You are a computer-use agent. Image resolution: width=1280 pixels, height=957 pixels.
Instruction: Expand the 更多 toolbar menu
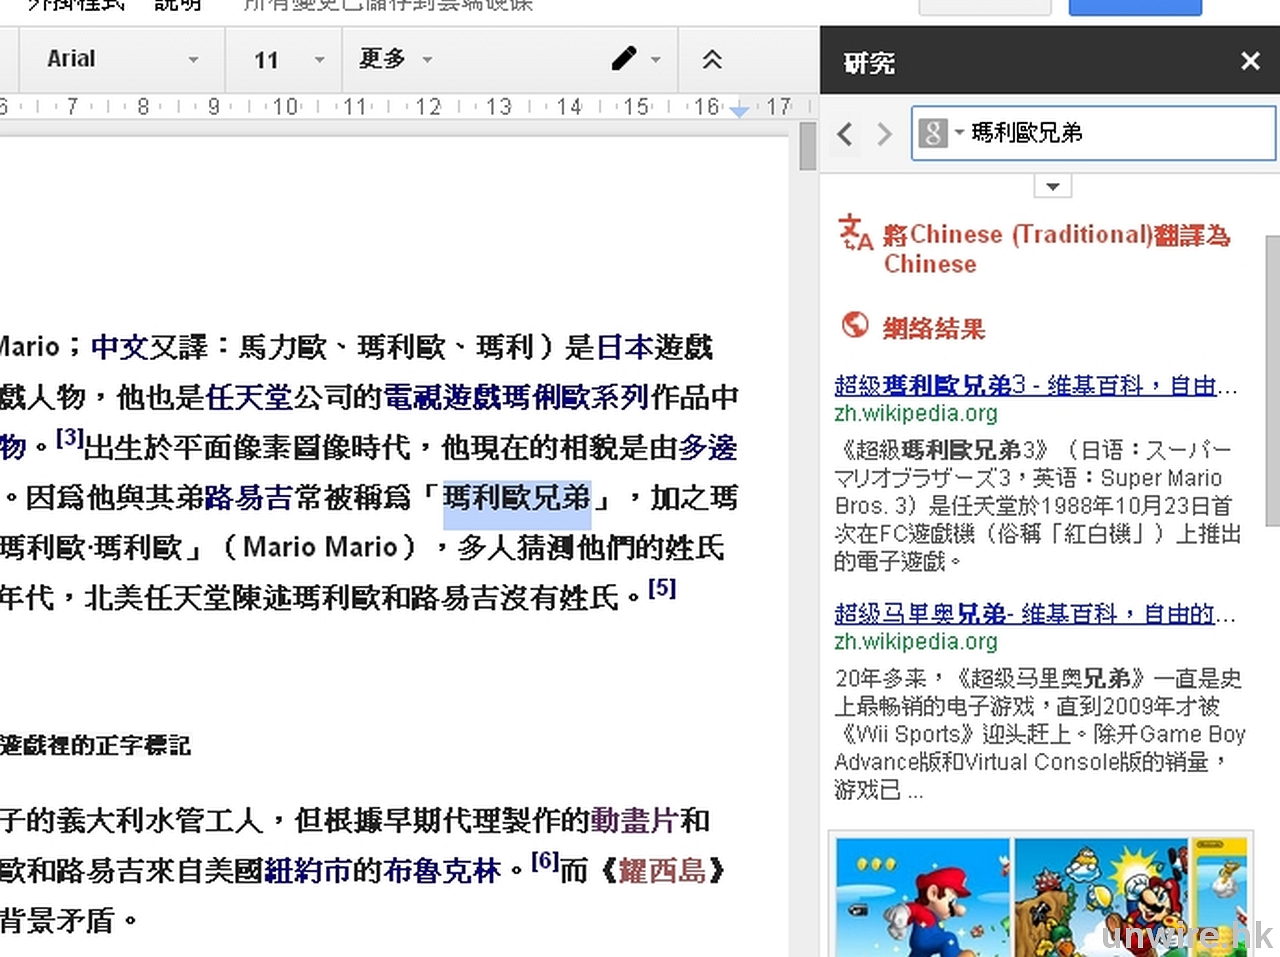pyautogui.click(x=396, y=59)
